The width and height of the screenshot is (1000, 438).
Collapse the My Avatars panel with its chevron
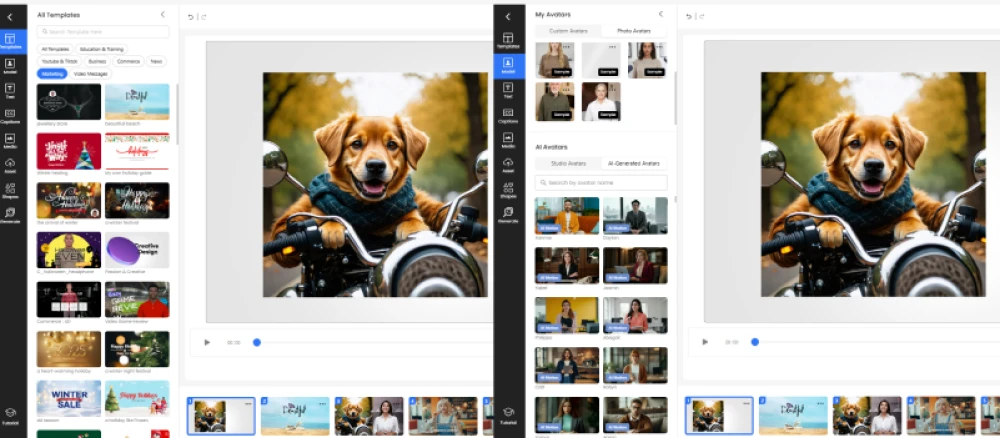660,14
